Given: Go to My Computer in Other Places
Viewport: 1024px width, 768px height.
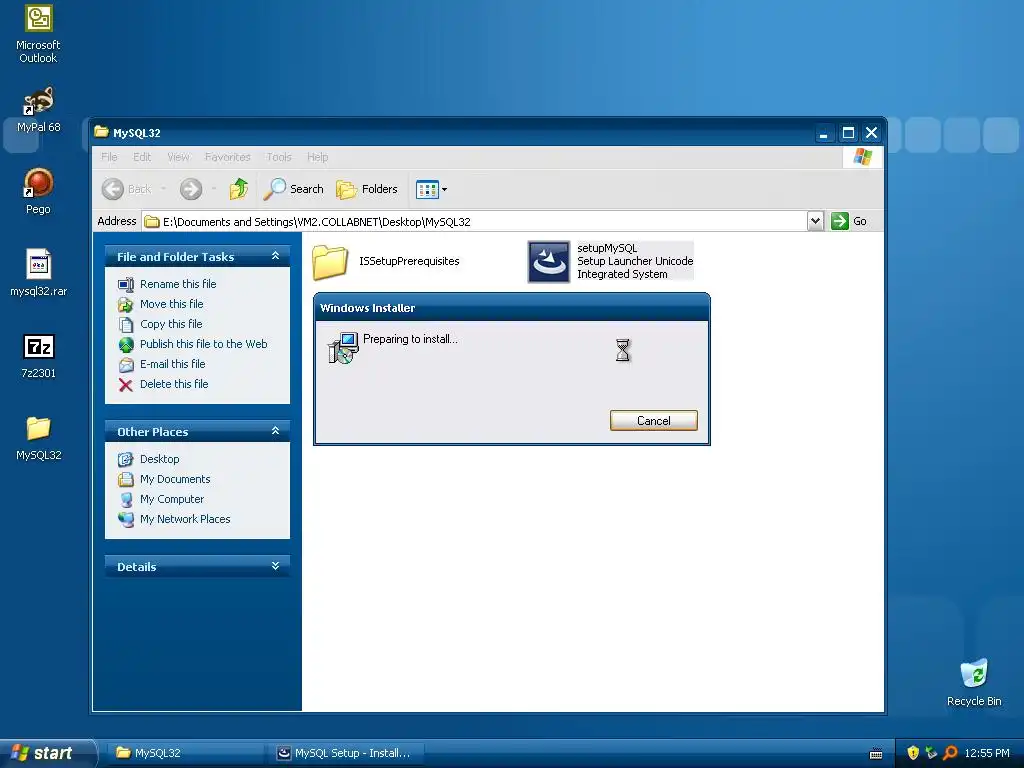Looking at the screenshot, I should [x=172, y=499].
